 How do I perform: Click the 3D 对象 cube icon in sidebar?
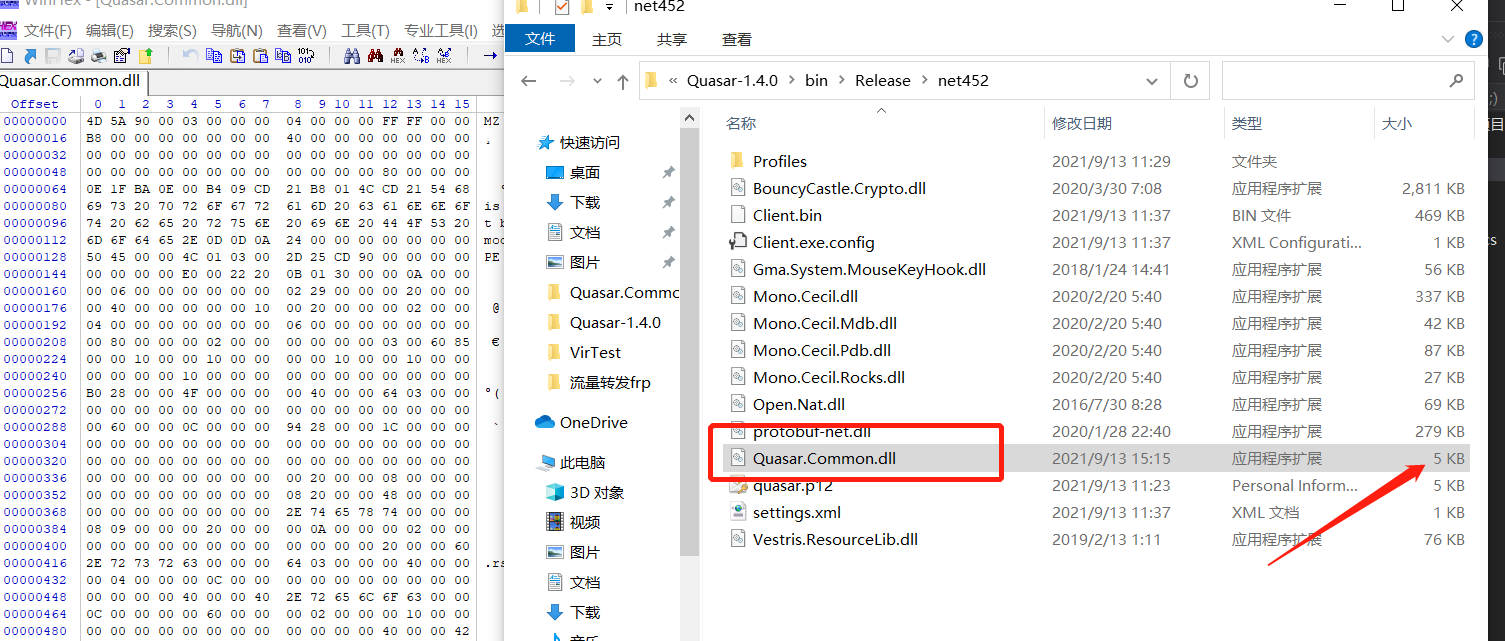click(x=555, y=492)
